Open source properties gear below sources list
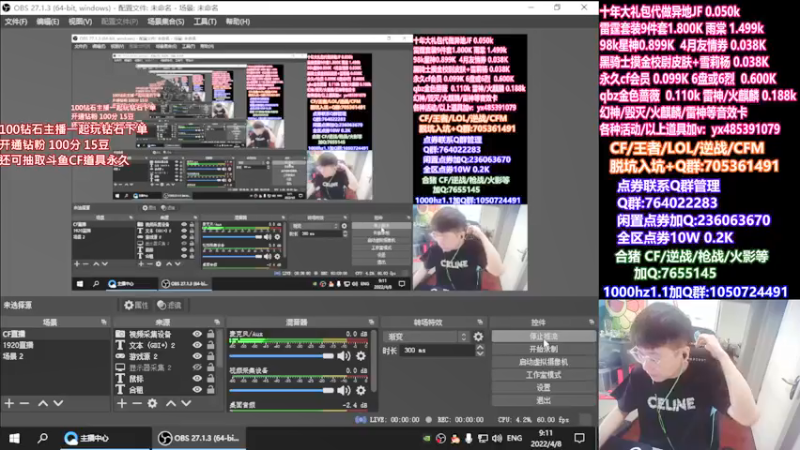The width and height of the screenshot is (800, 450). (152, 404)
